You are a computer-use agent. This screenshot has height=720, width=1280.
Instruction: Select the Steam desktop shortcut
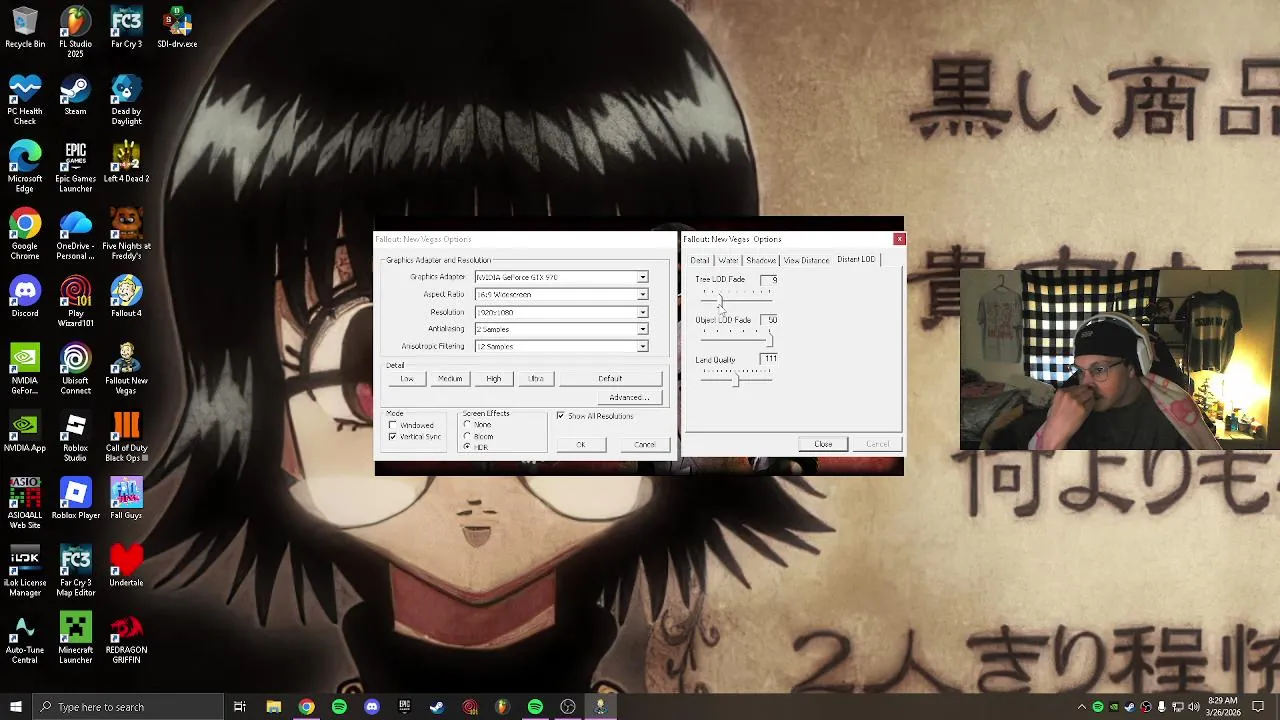(x=75, y=95)
